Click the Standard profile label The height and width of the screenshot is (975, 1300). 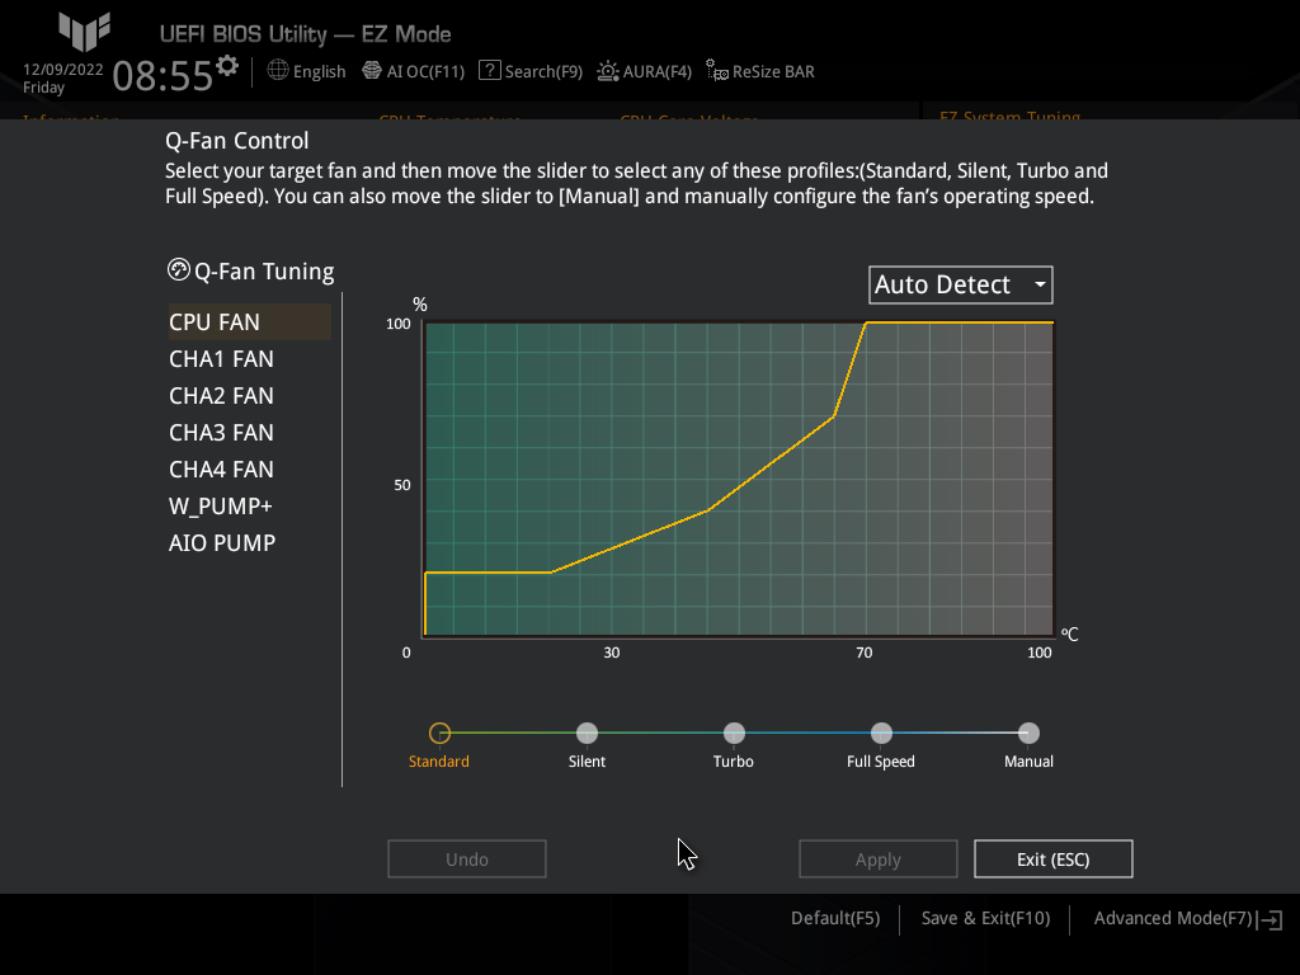pyautogui.click(x=439, y=761)
